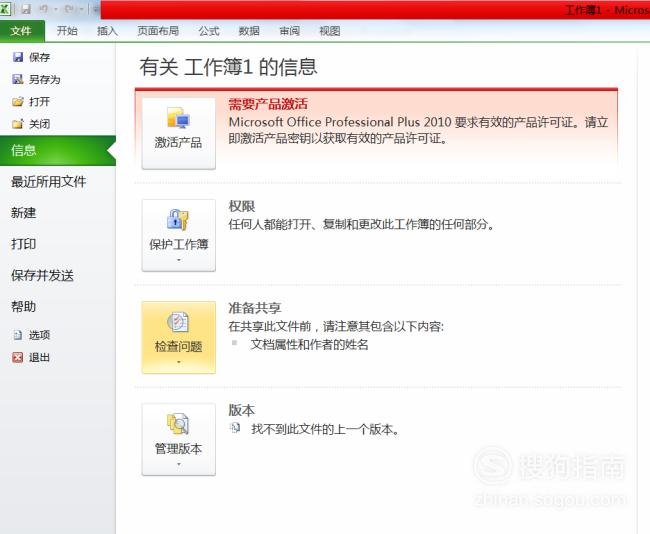The width and height of the screenshot is (650, 534).
Task: Switch to the 视图 ribbon tab
Action: coord(330,31)
